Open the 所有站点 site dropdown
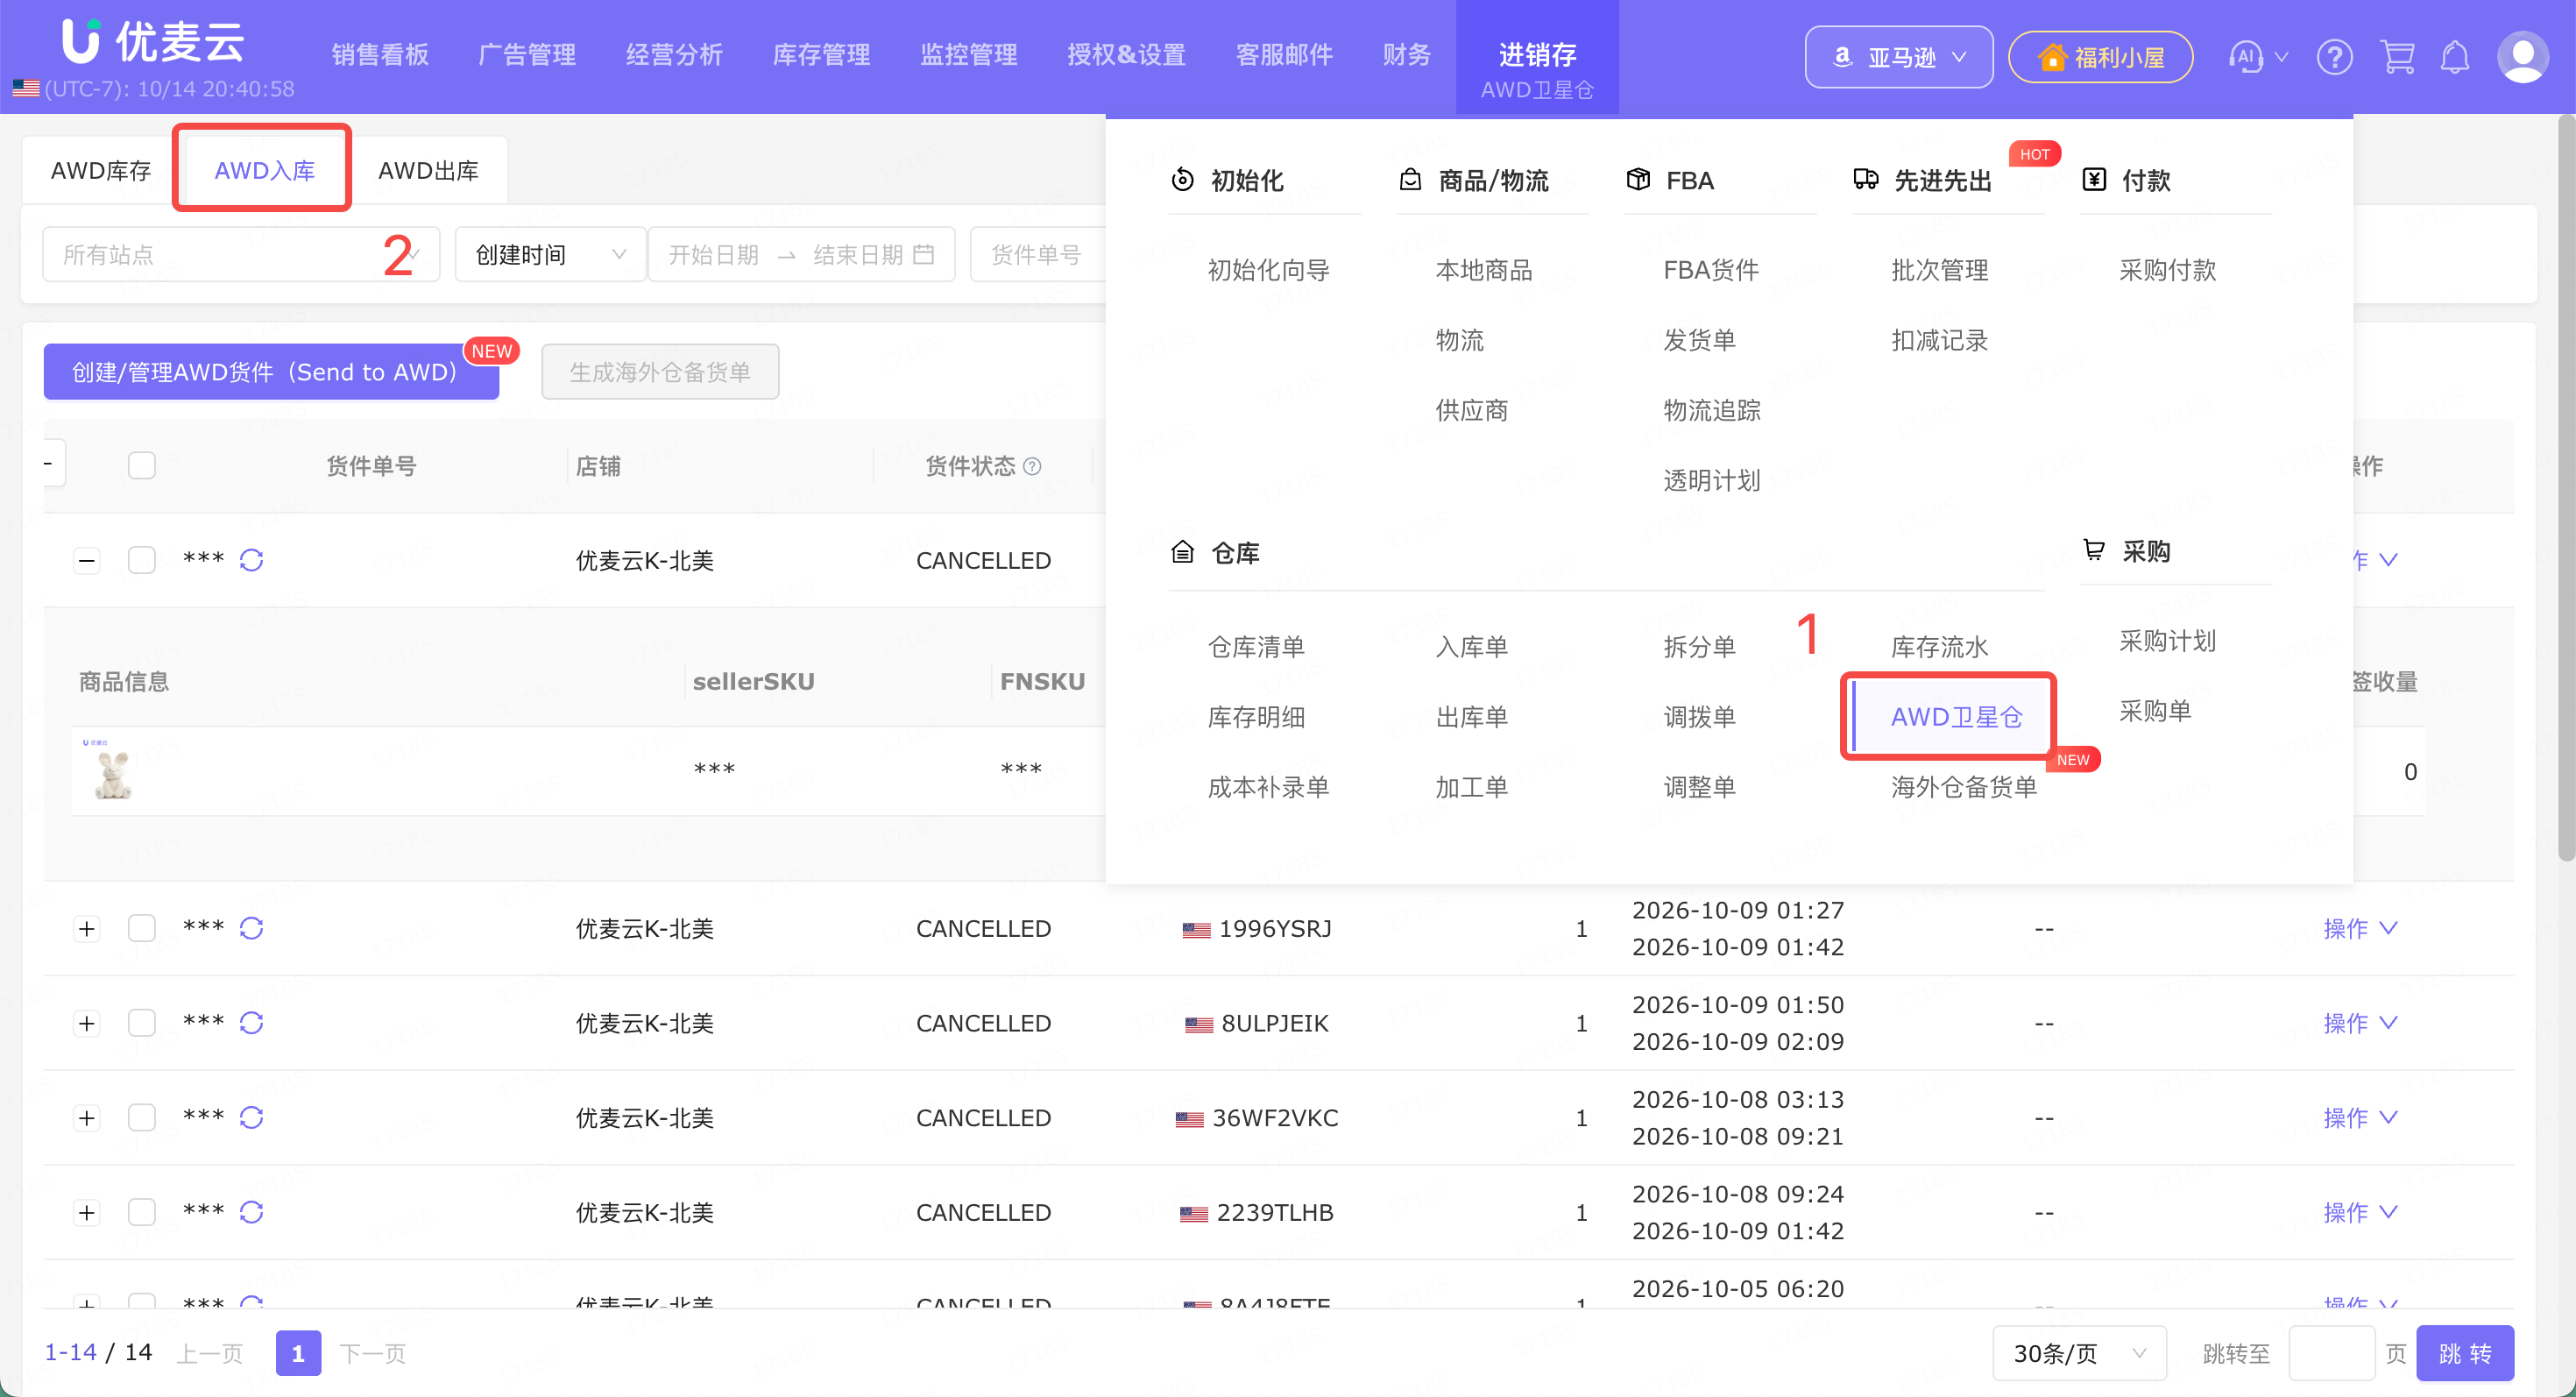This screenshot has width=2576, height=1397. click(x=241, y=255)
